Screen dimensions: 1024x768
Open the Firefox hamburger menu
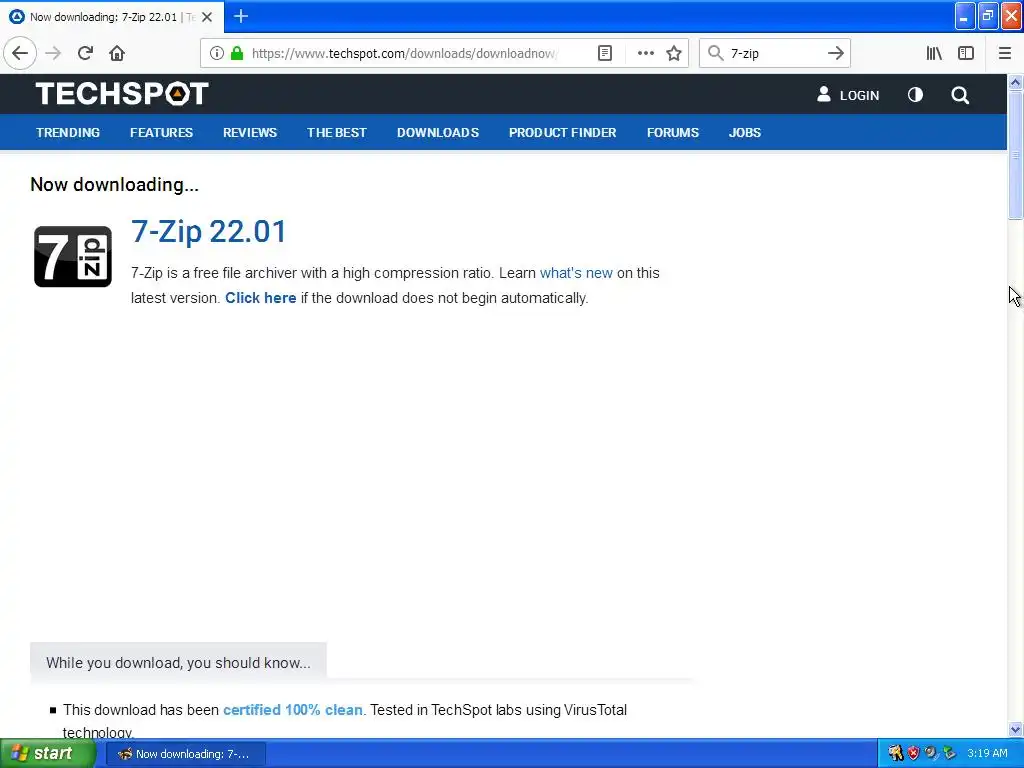1004,54
